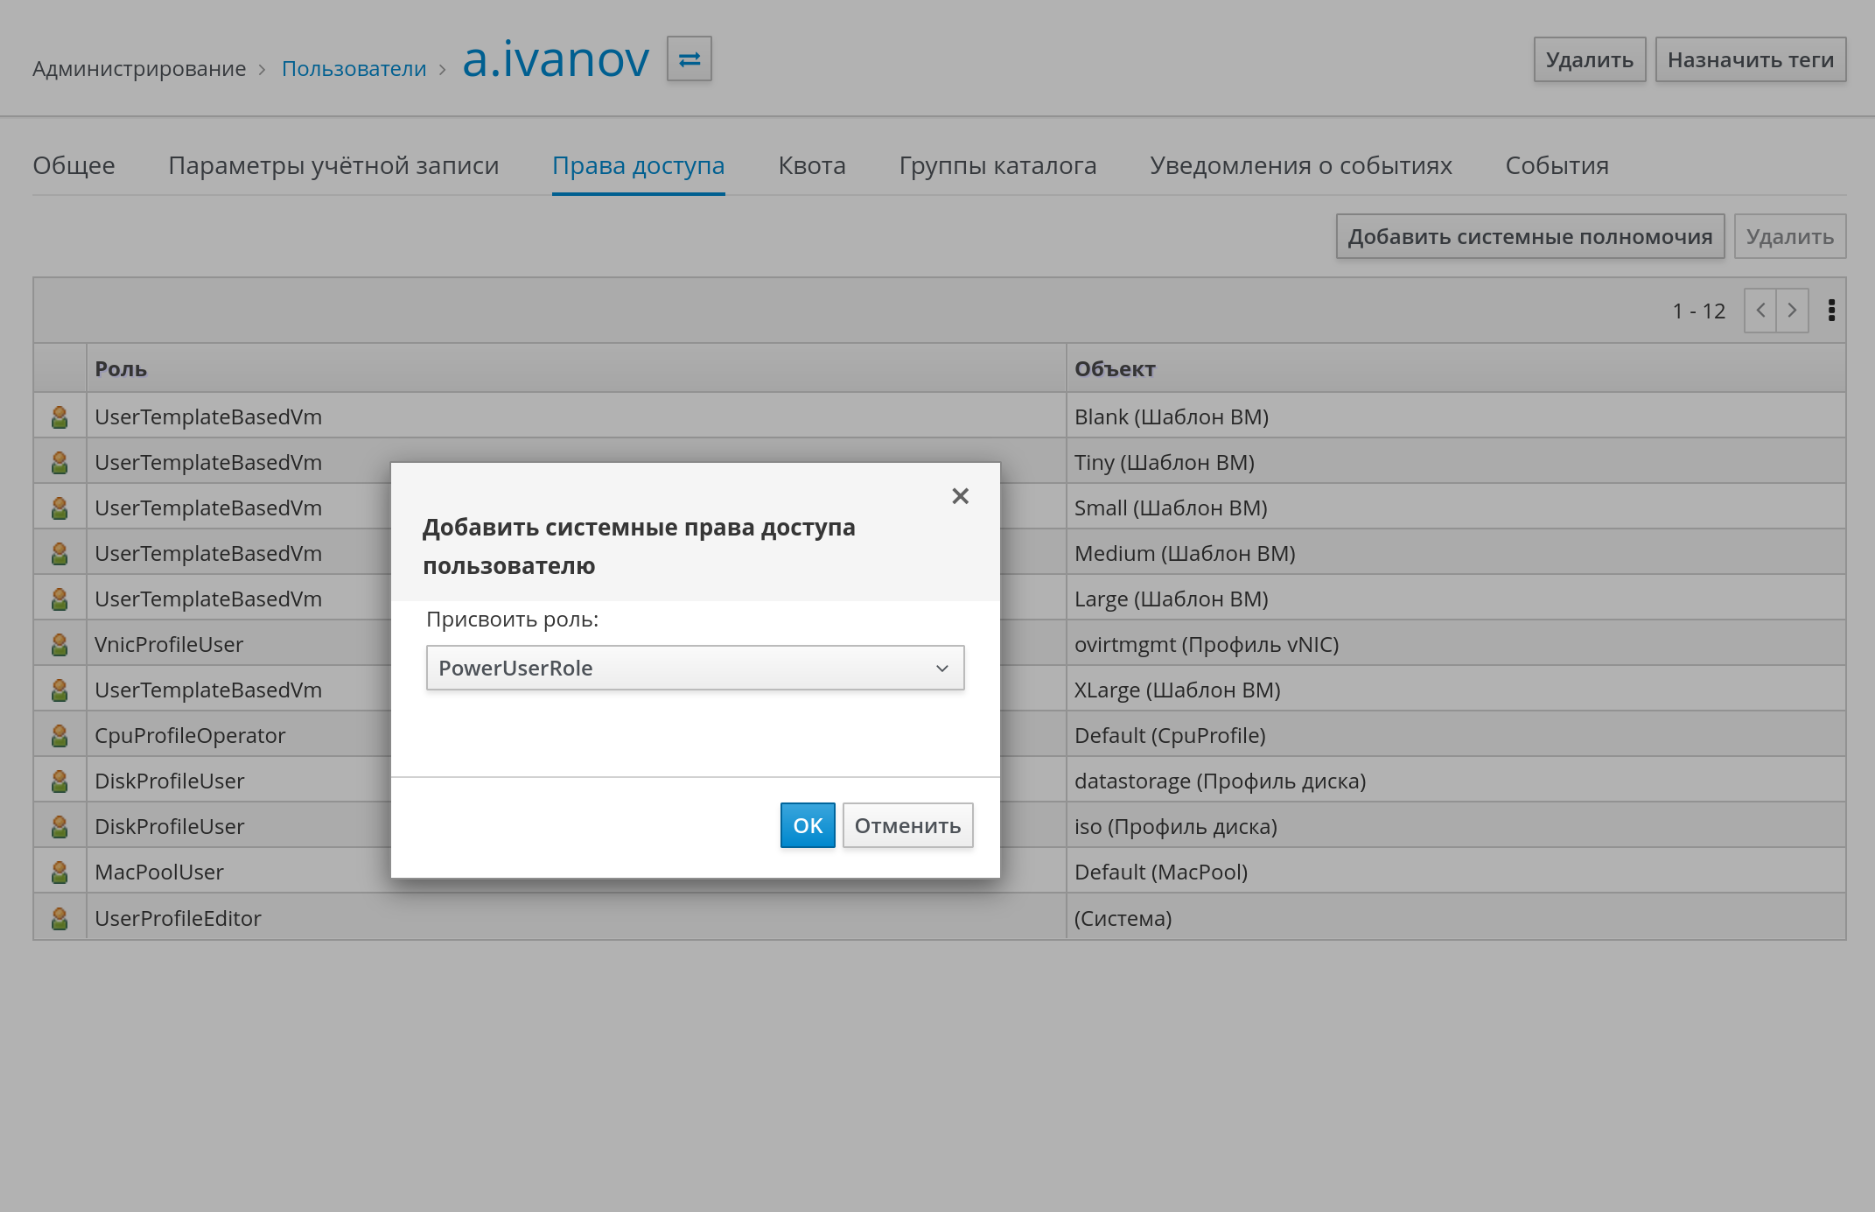Switch to the Квота tab
Viewport: 1875px width, 1212px height.
(811, 166)
